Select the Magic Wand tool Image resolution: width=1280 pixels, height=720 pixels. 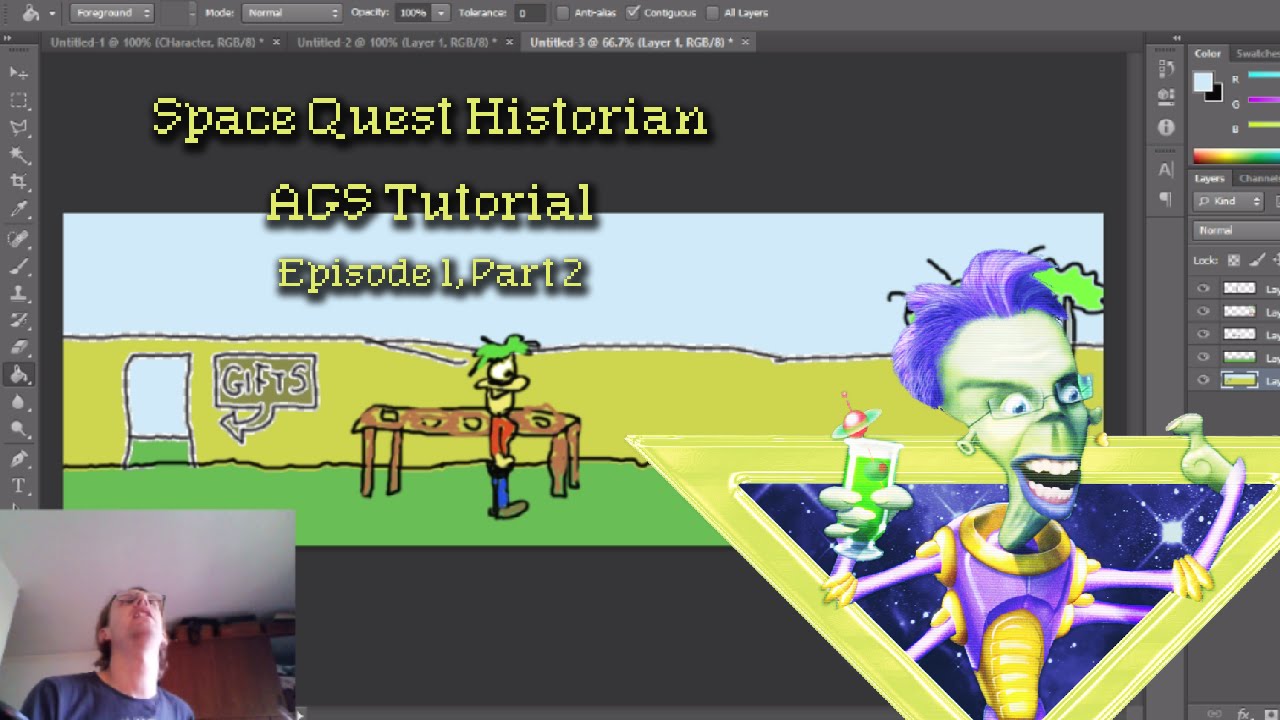click(18, 155)
